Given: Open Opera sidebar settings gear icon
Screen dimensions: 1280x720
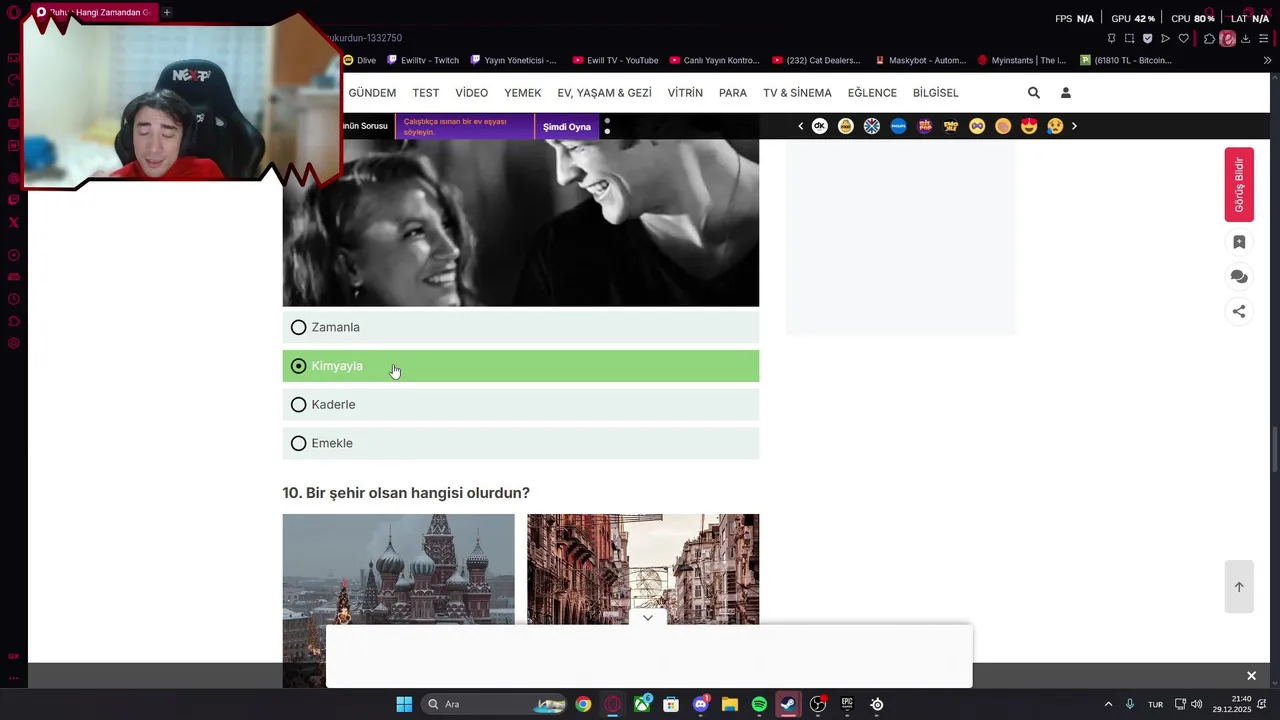Looking at the screenshot, I should point(13,343).
